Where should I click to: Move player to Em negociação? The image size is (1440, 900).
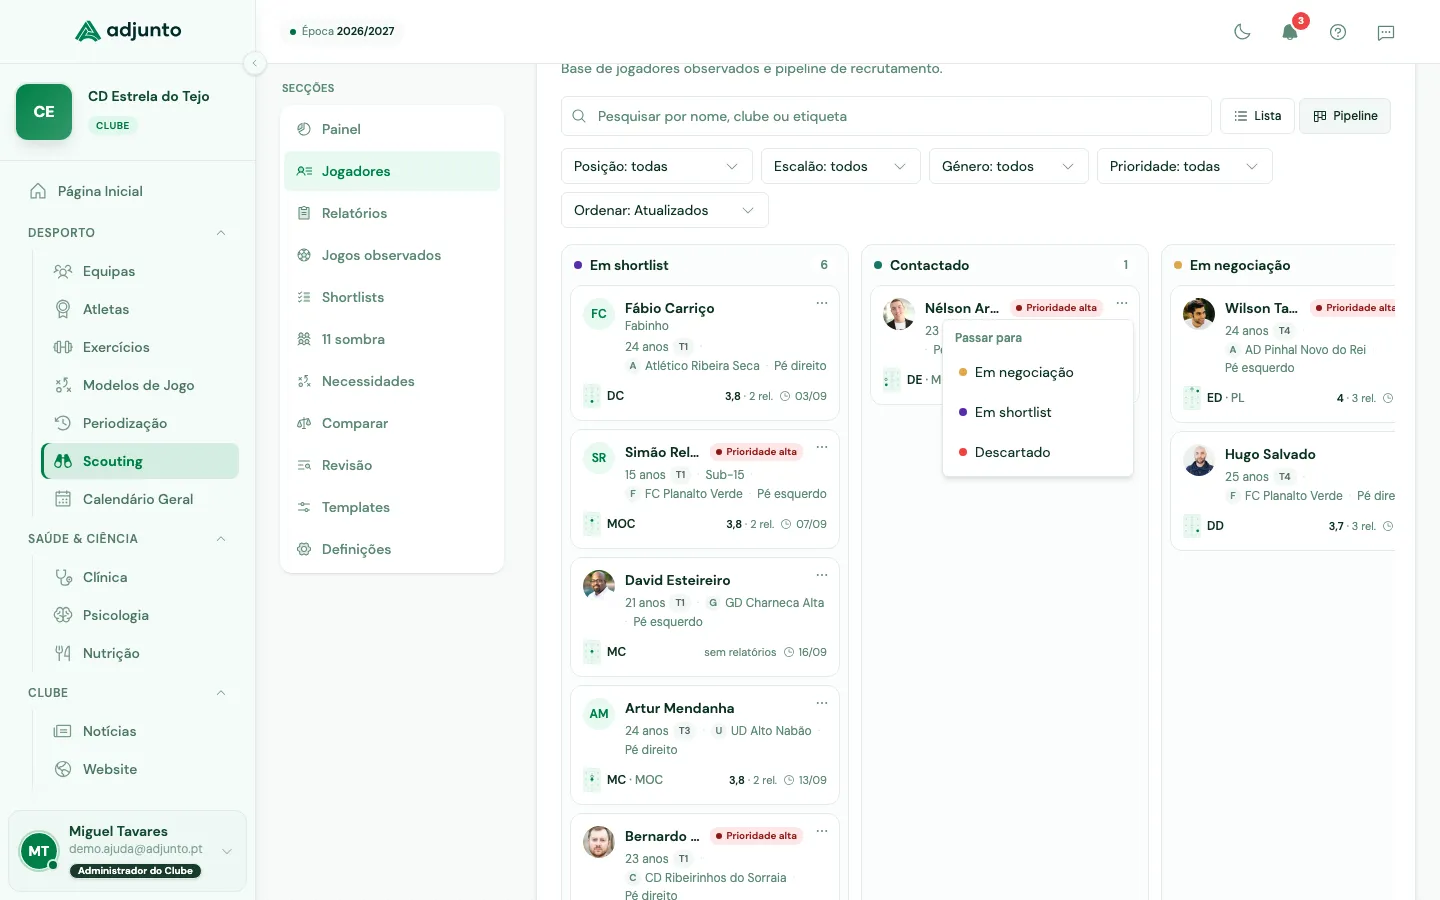tap(1038, 372)
